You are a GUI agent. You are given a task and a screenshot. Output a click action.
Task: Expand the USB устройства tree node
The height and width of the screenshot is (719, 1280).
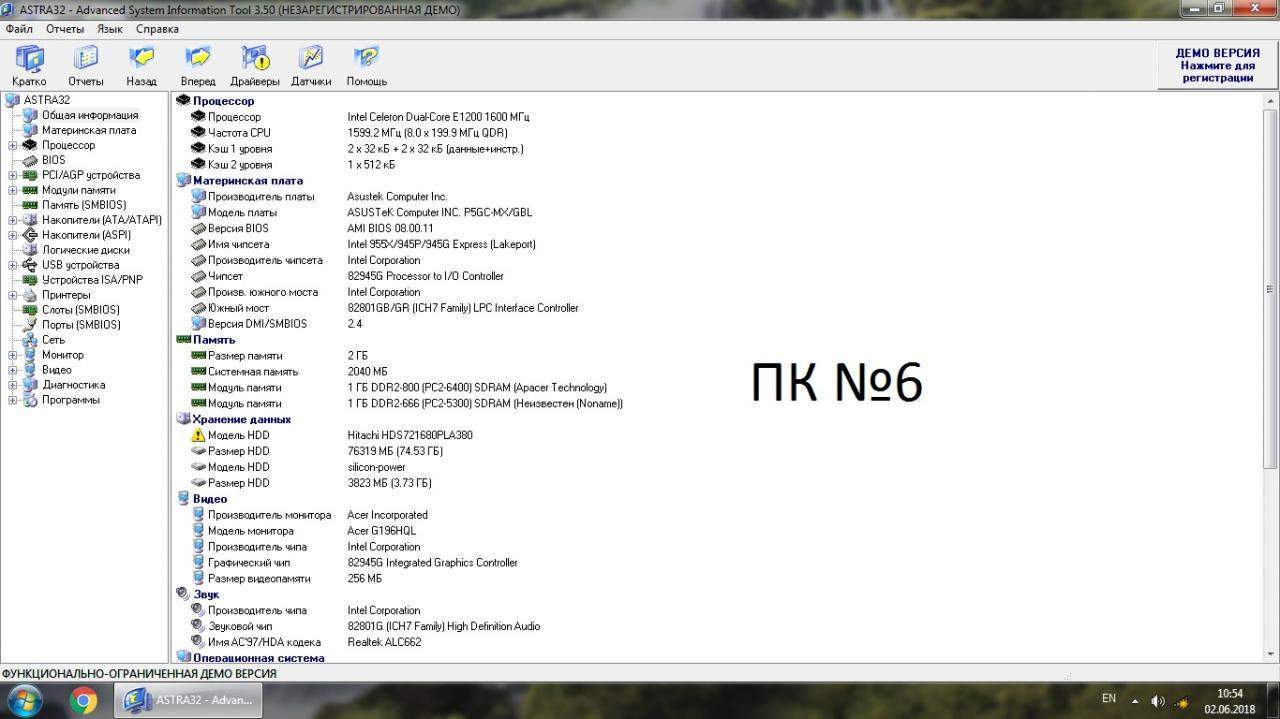click(12, 265)
